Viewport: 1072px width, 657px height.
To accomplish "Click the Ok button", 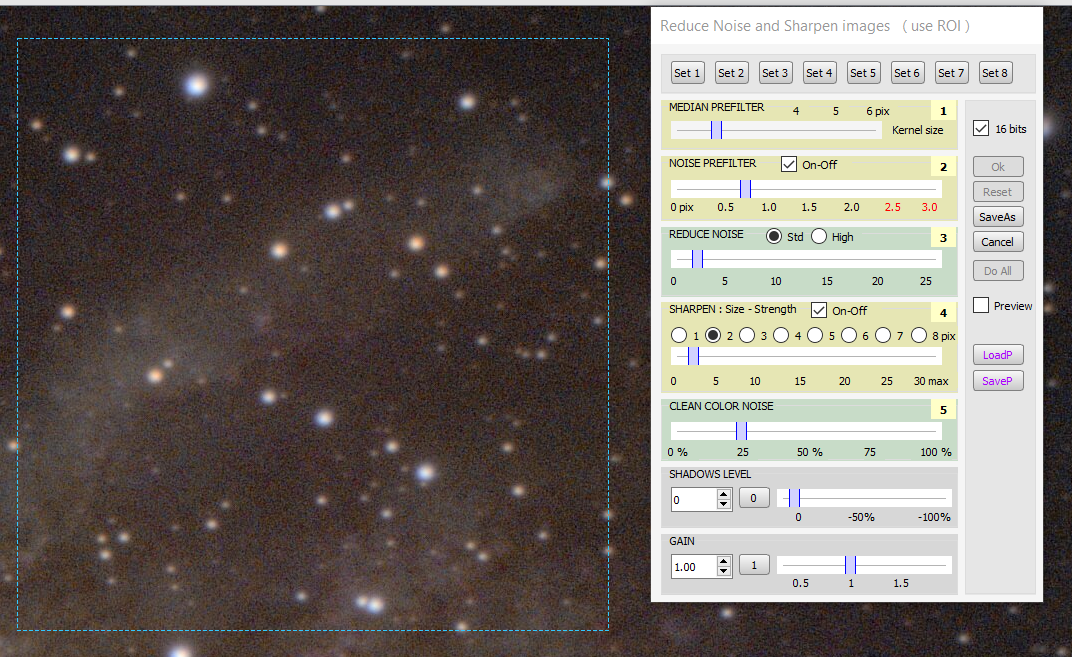I will click(998, 167).
